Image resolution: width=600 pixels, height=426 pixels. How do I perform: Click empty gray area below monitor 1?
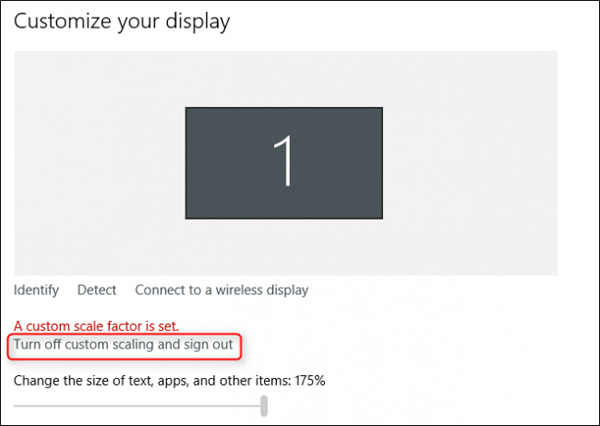click(x=284, y=247)
